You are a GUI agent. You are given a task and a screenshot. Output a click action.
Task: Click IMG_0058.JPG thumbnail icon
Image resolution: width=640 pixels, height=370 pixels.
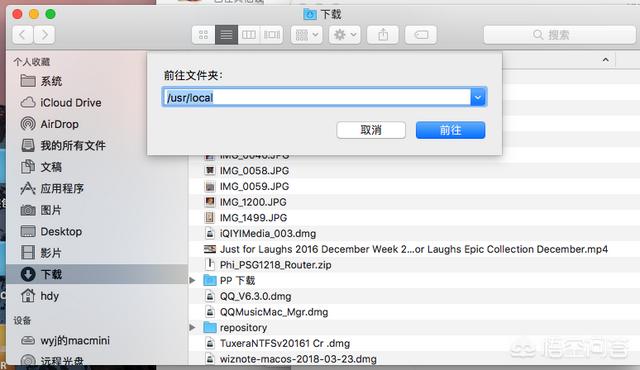(210, 171)
